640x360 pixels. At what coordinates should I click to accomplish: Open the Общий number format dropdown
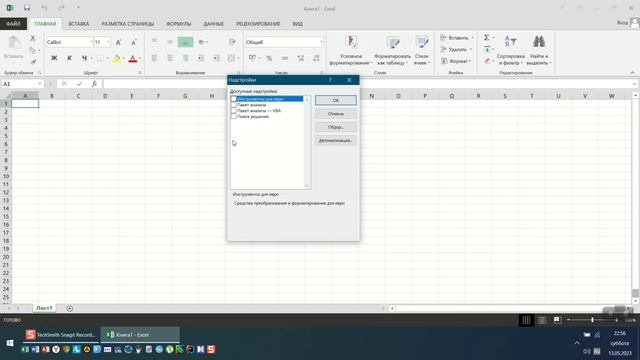pyautogui.click(x=321, y=42)
